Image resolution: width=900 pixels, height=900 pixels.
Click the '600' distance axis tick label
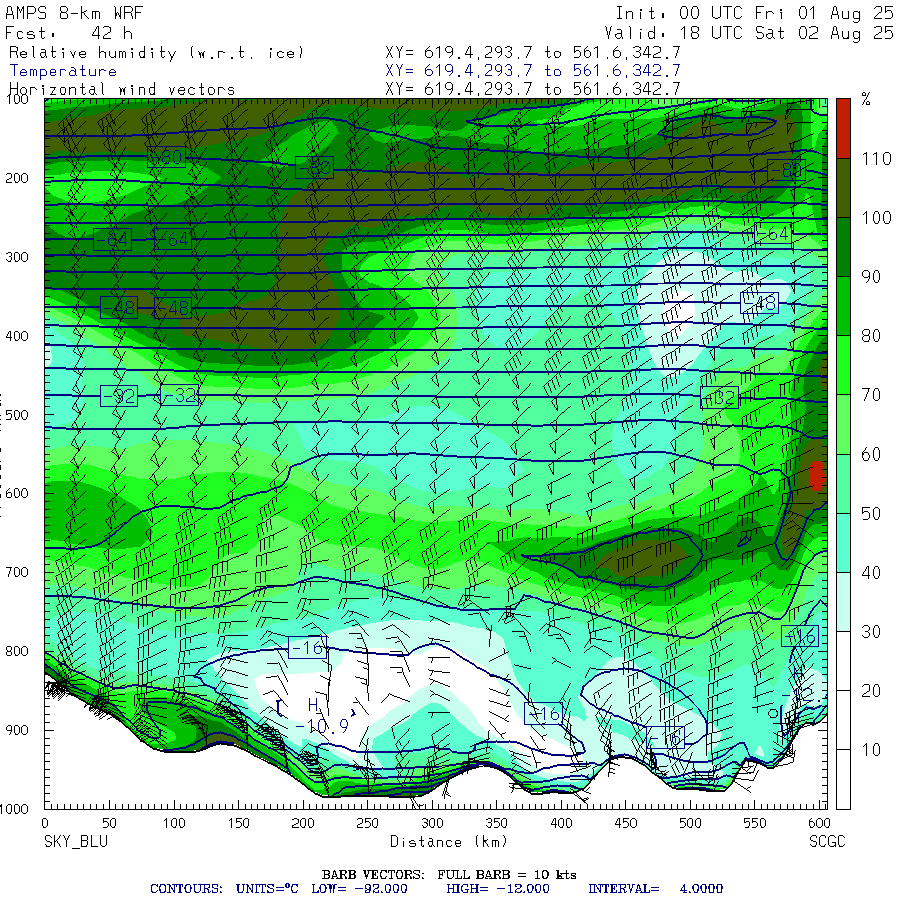click(819, 823)
